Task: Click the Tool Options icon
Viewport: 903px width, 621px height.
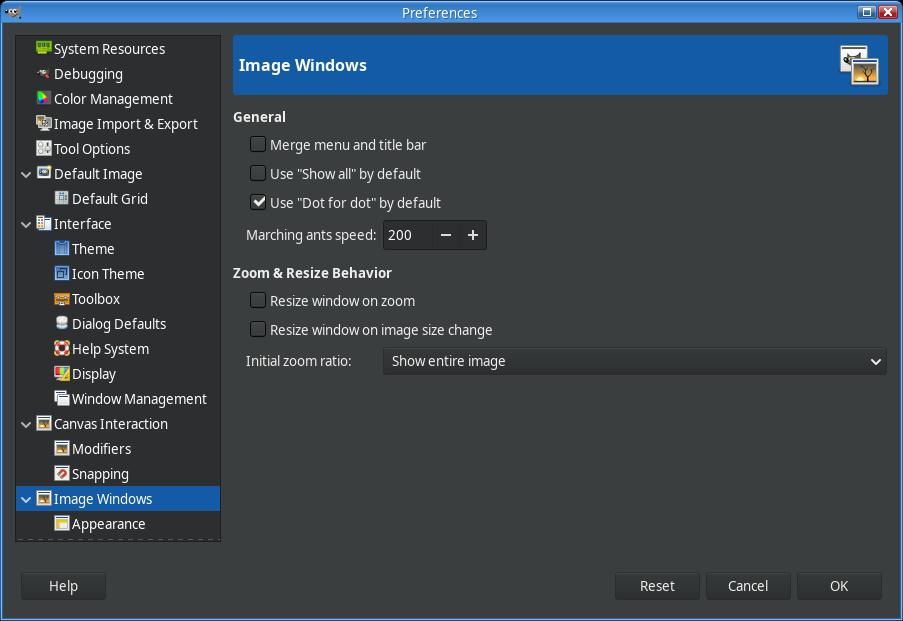Action: click(x=43, y=148)
